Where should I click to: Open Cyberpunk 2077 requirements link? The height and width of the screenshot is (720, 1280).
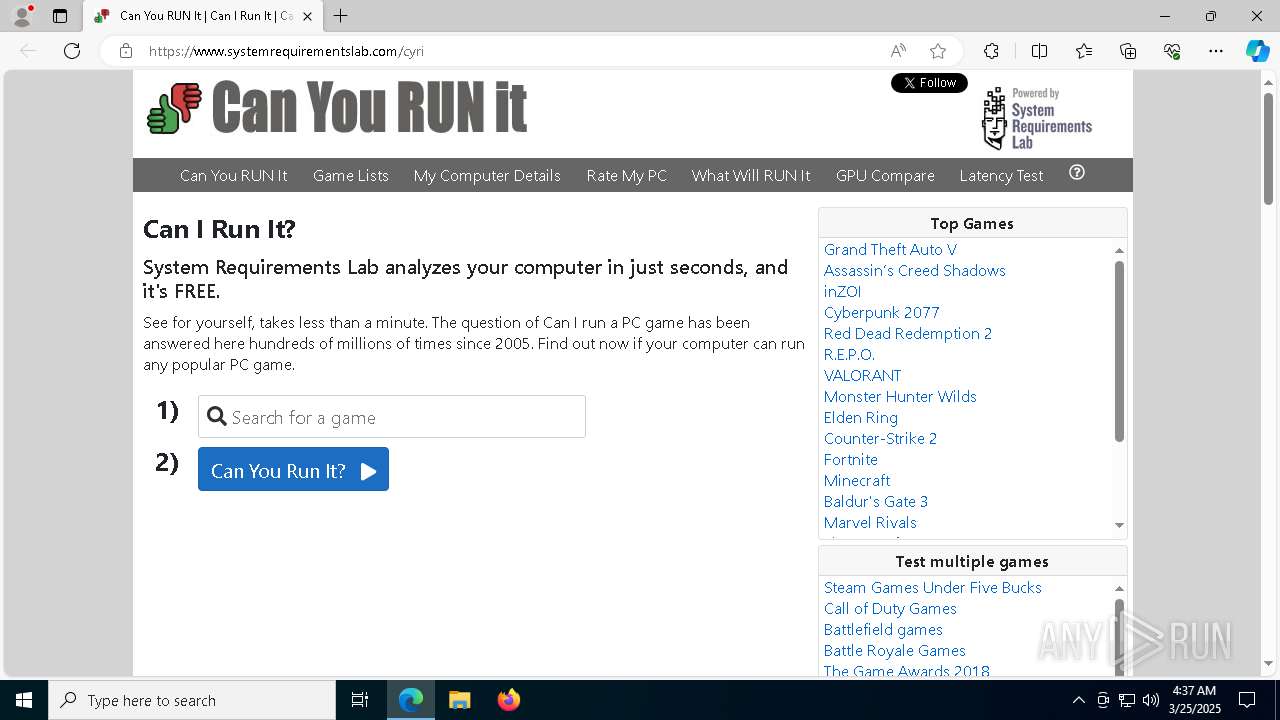pos(882,312)
